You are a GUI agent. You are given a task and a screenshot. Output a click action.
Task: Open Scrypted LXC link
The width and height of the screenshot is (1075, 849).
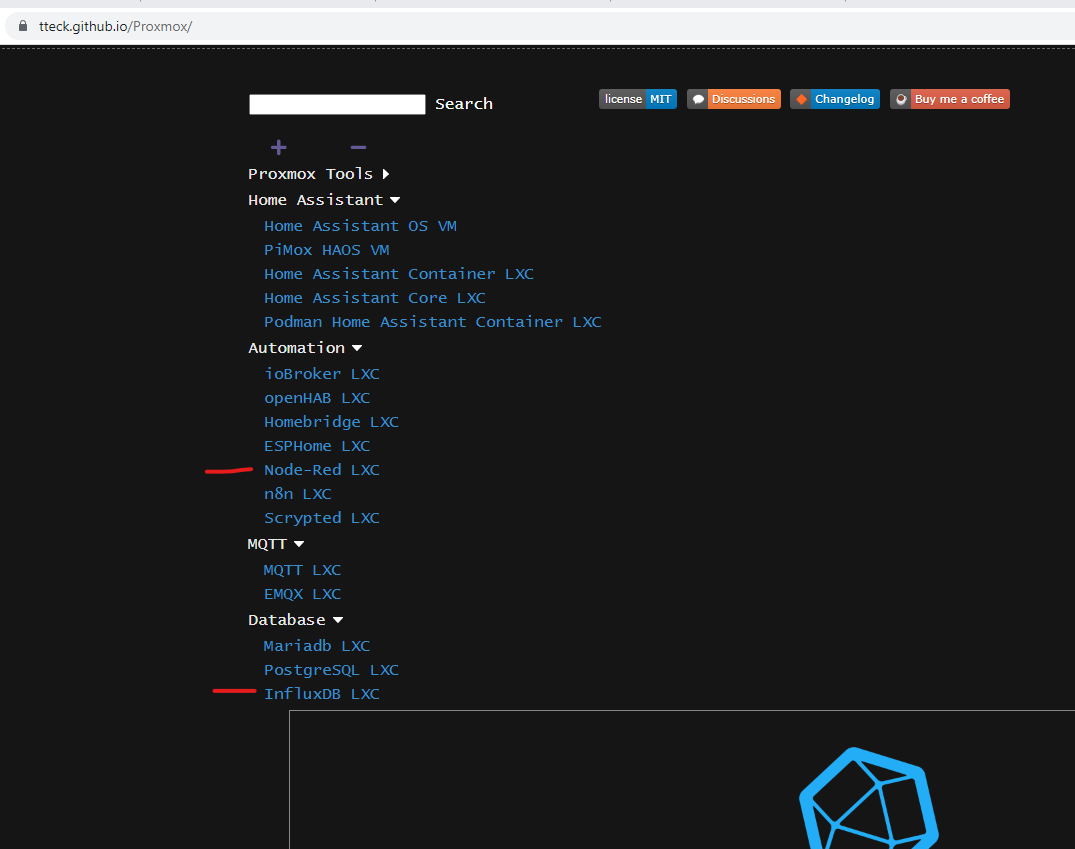[322, 518]
